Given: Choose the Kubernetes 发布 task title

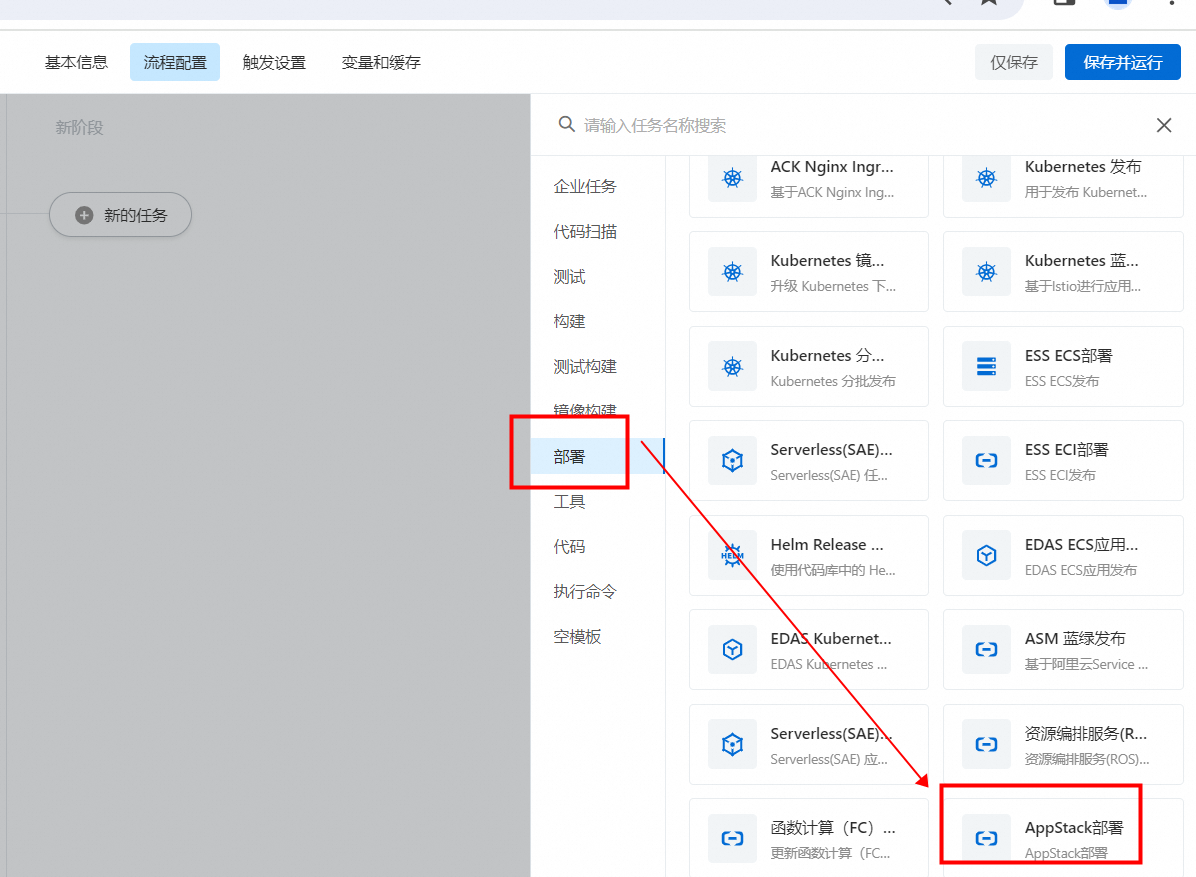Looking at the screenshot, I should (x=1083, y=166).
